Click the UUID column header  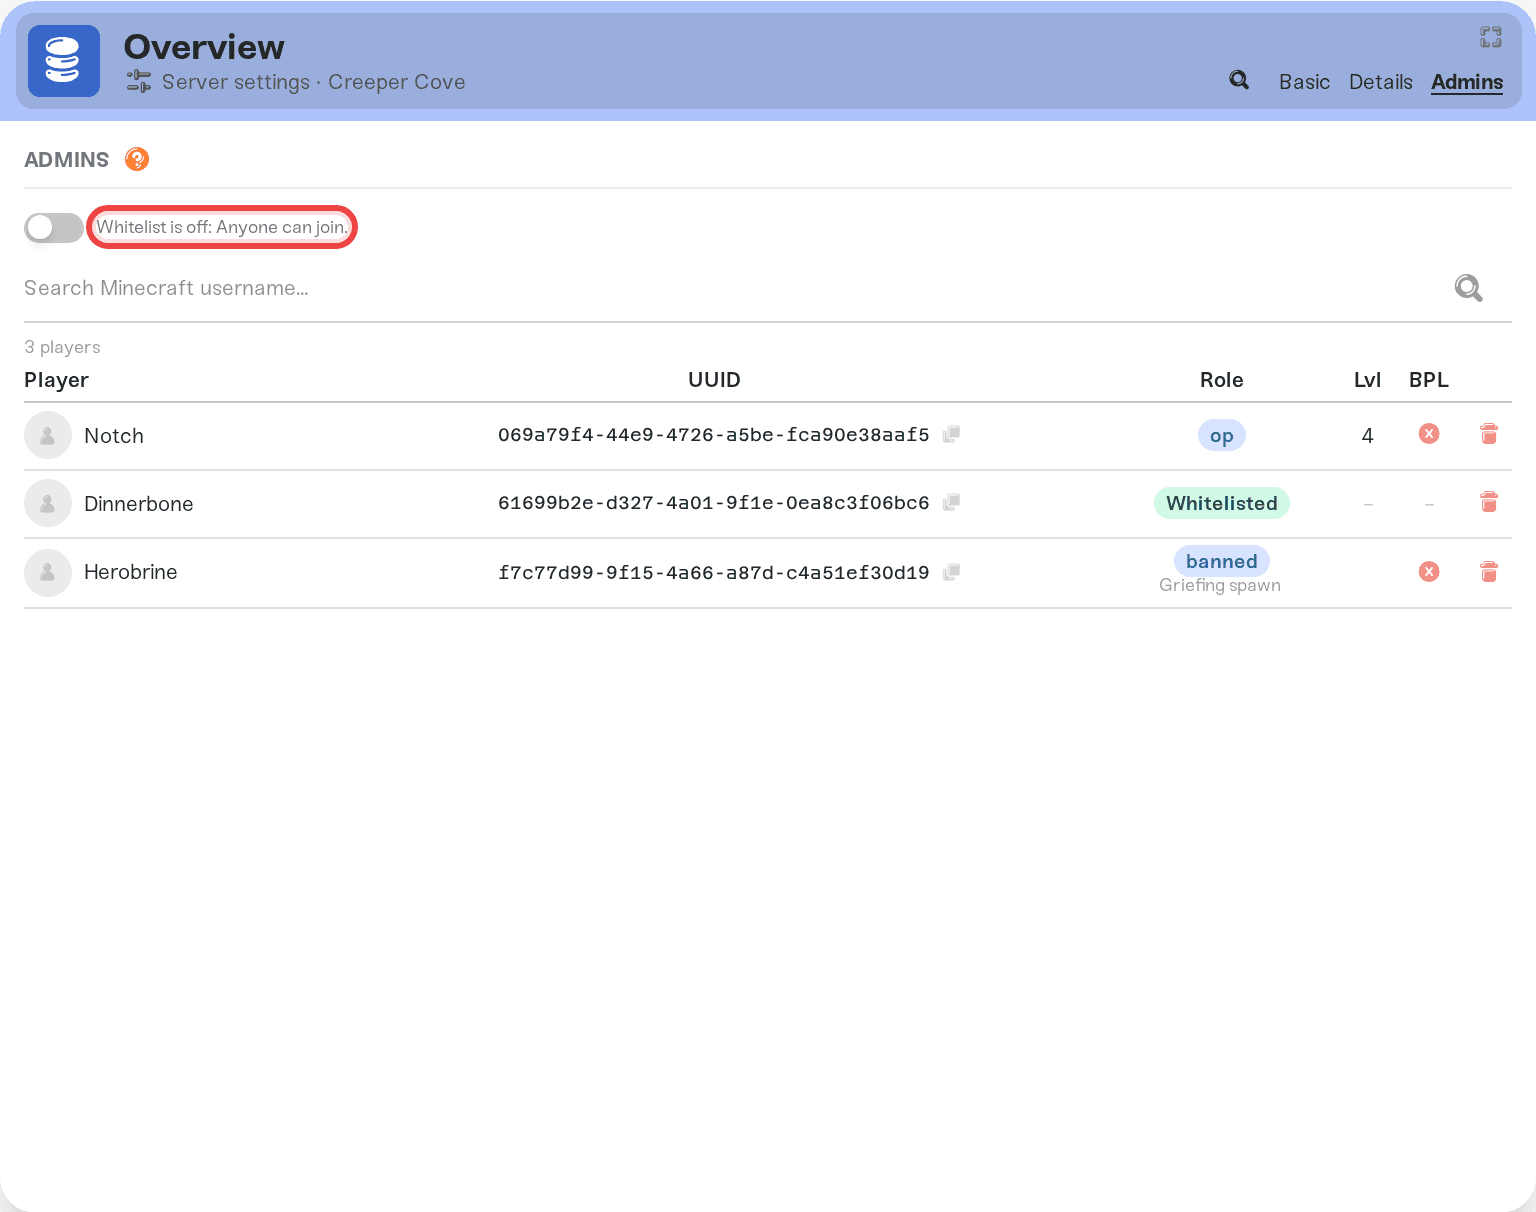click(714, 380)
